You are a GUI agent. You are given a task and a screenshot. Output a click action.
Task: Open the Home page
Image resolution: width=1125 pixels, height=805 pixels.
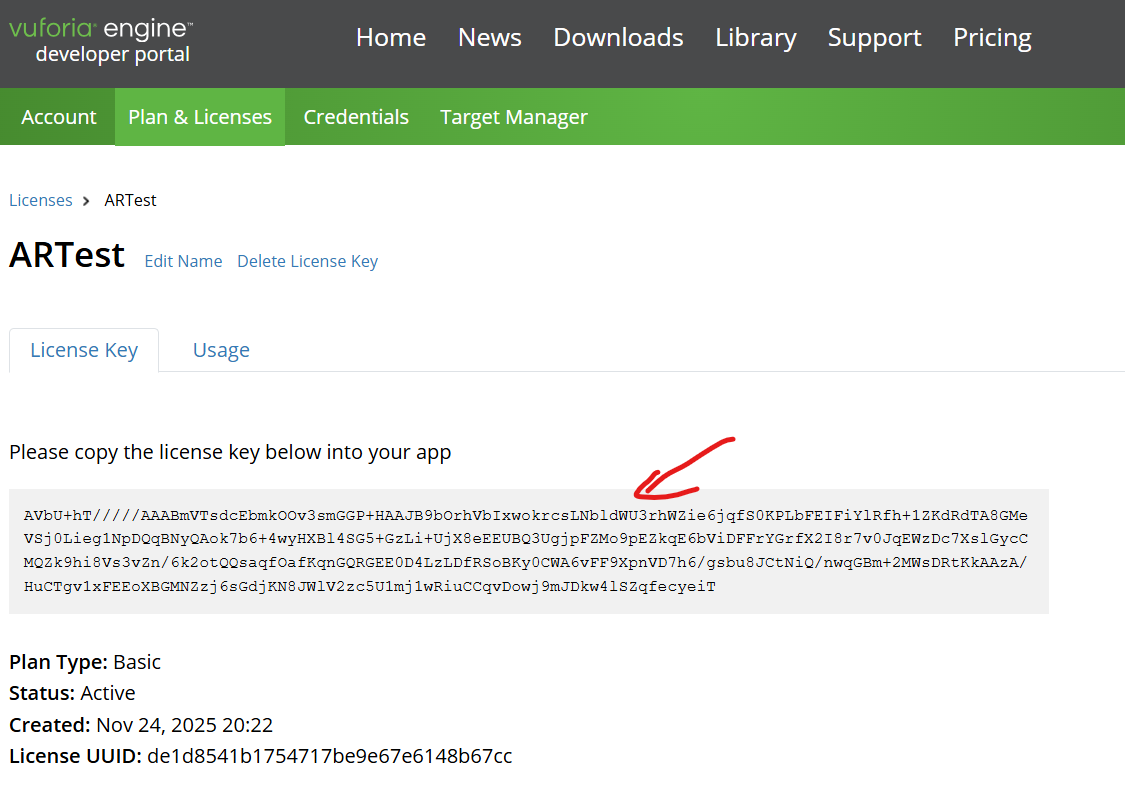click(x=391, y=37)
